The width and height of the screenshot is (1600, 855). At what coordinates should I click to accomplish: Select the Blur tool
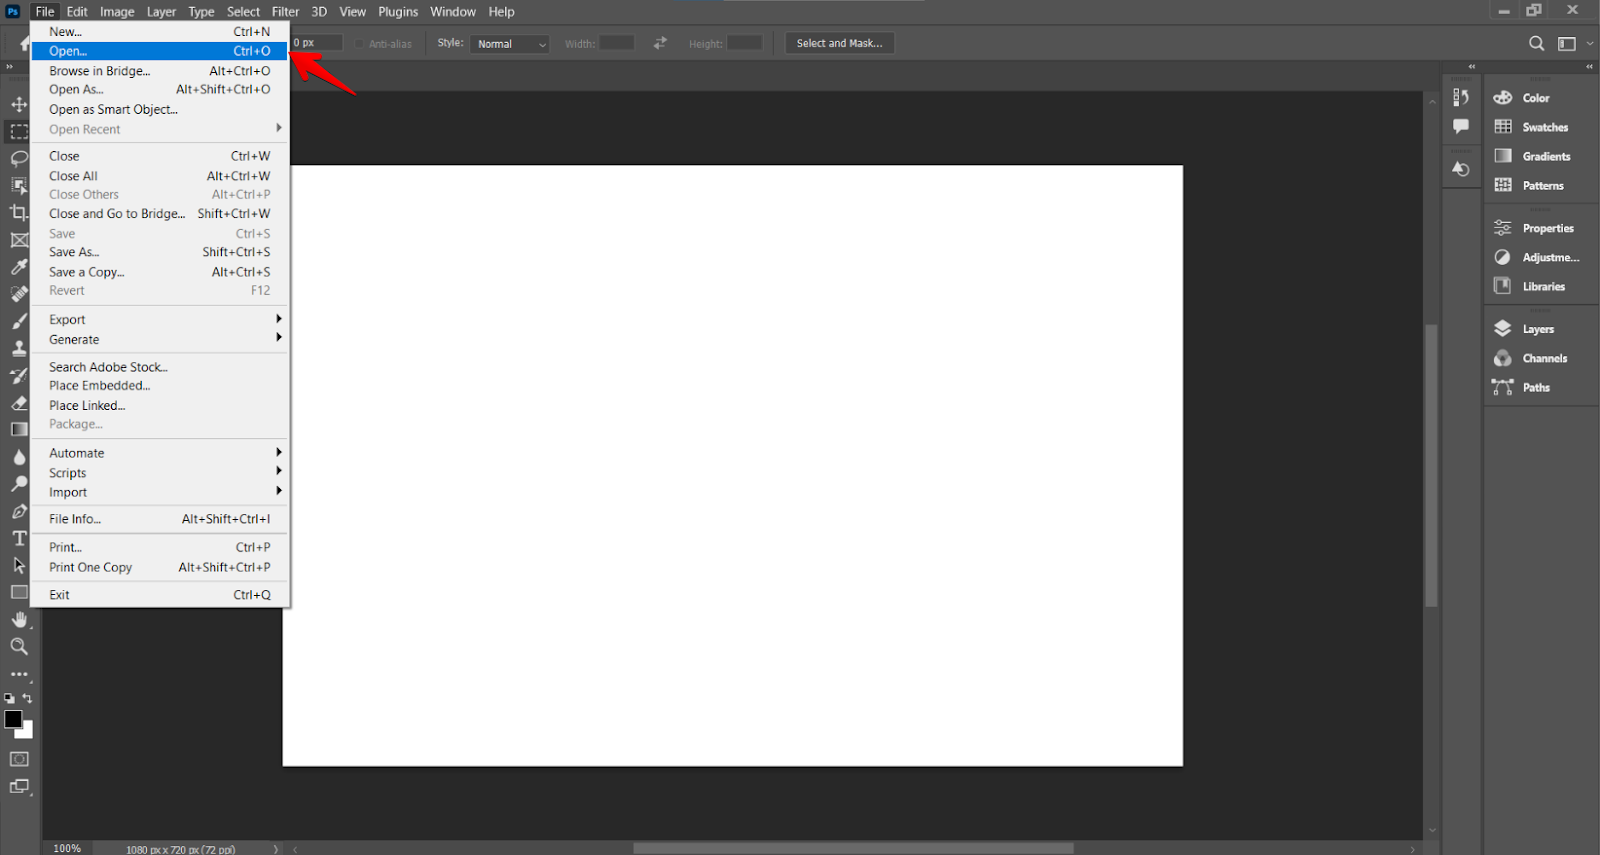click(19, 457)
